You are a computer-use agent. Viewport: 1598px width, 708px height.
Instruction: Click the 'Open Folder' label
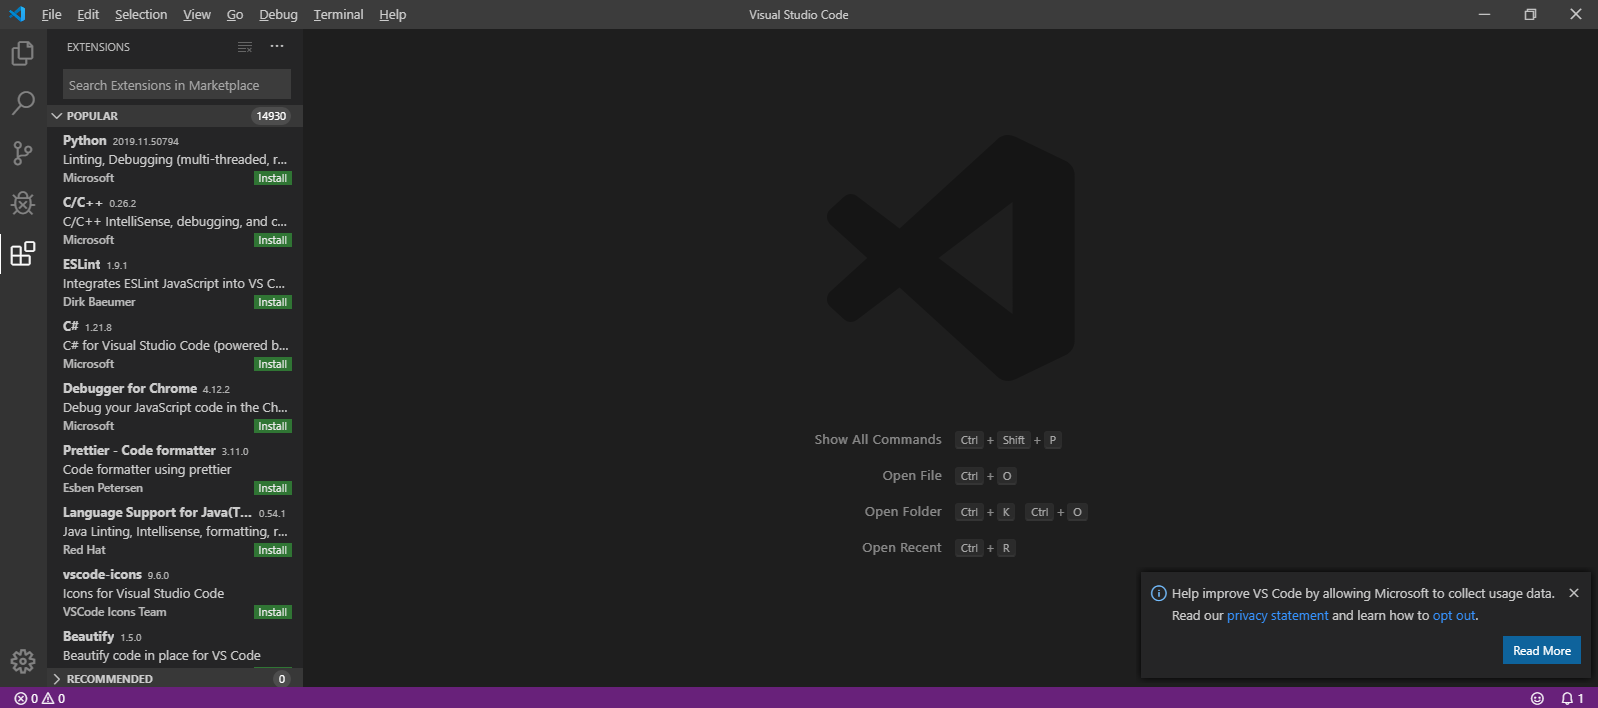pos(903,511)
